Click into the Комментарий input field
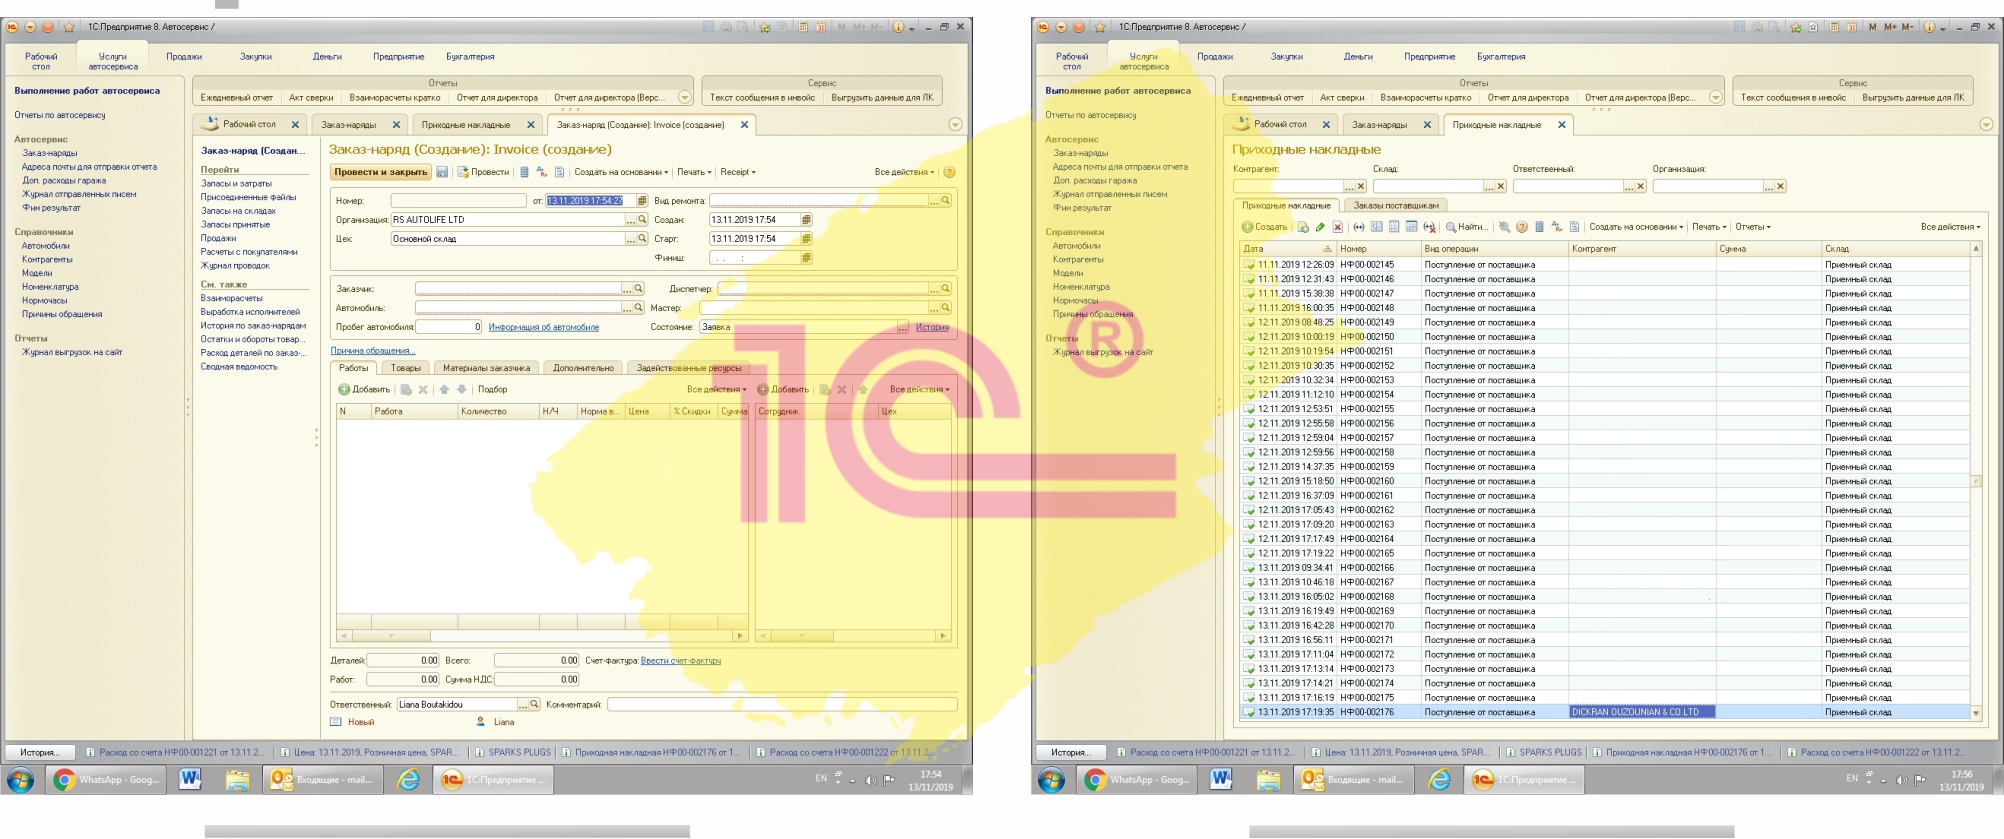The image size is (2004, 839). pyautogui.click(x=780, y=705)
